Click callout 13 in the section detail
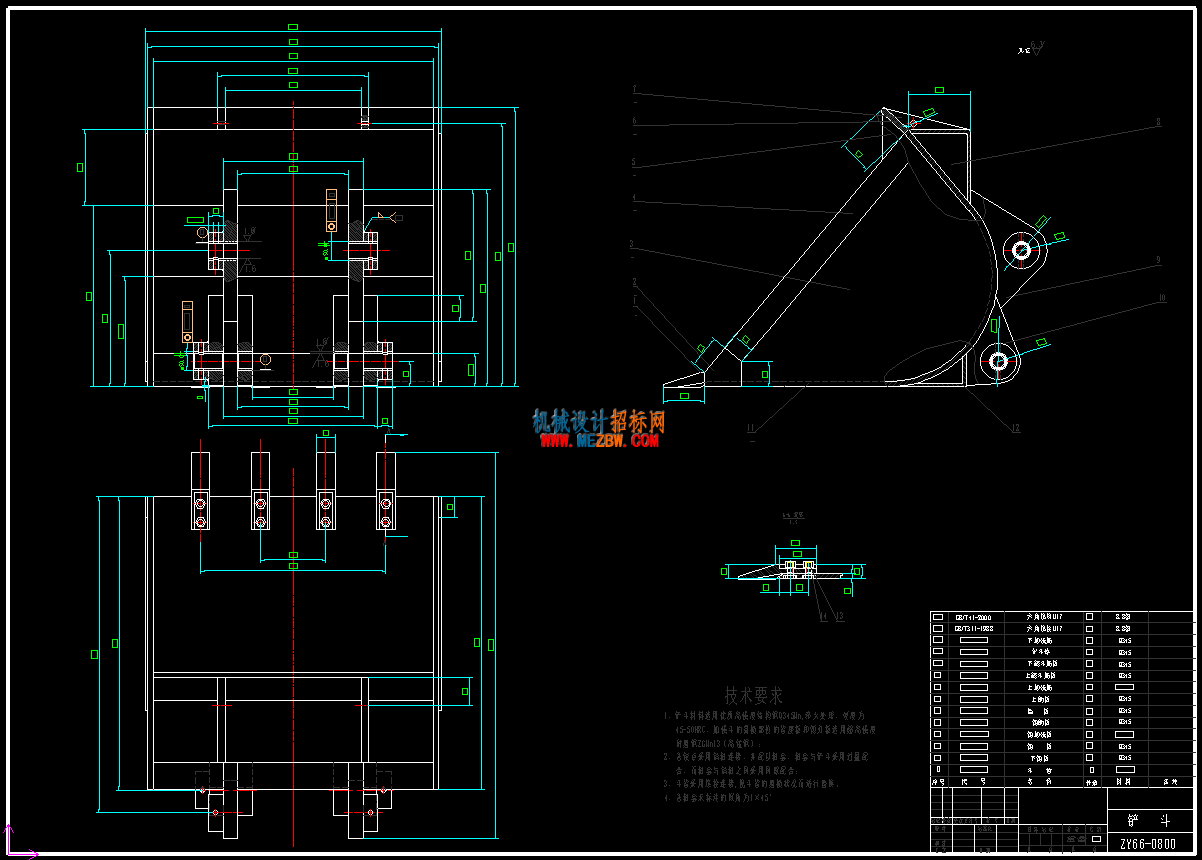Screen dimensions: 1202x860 click(840, 618)
